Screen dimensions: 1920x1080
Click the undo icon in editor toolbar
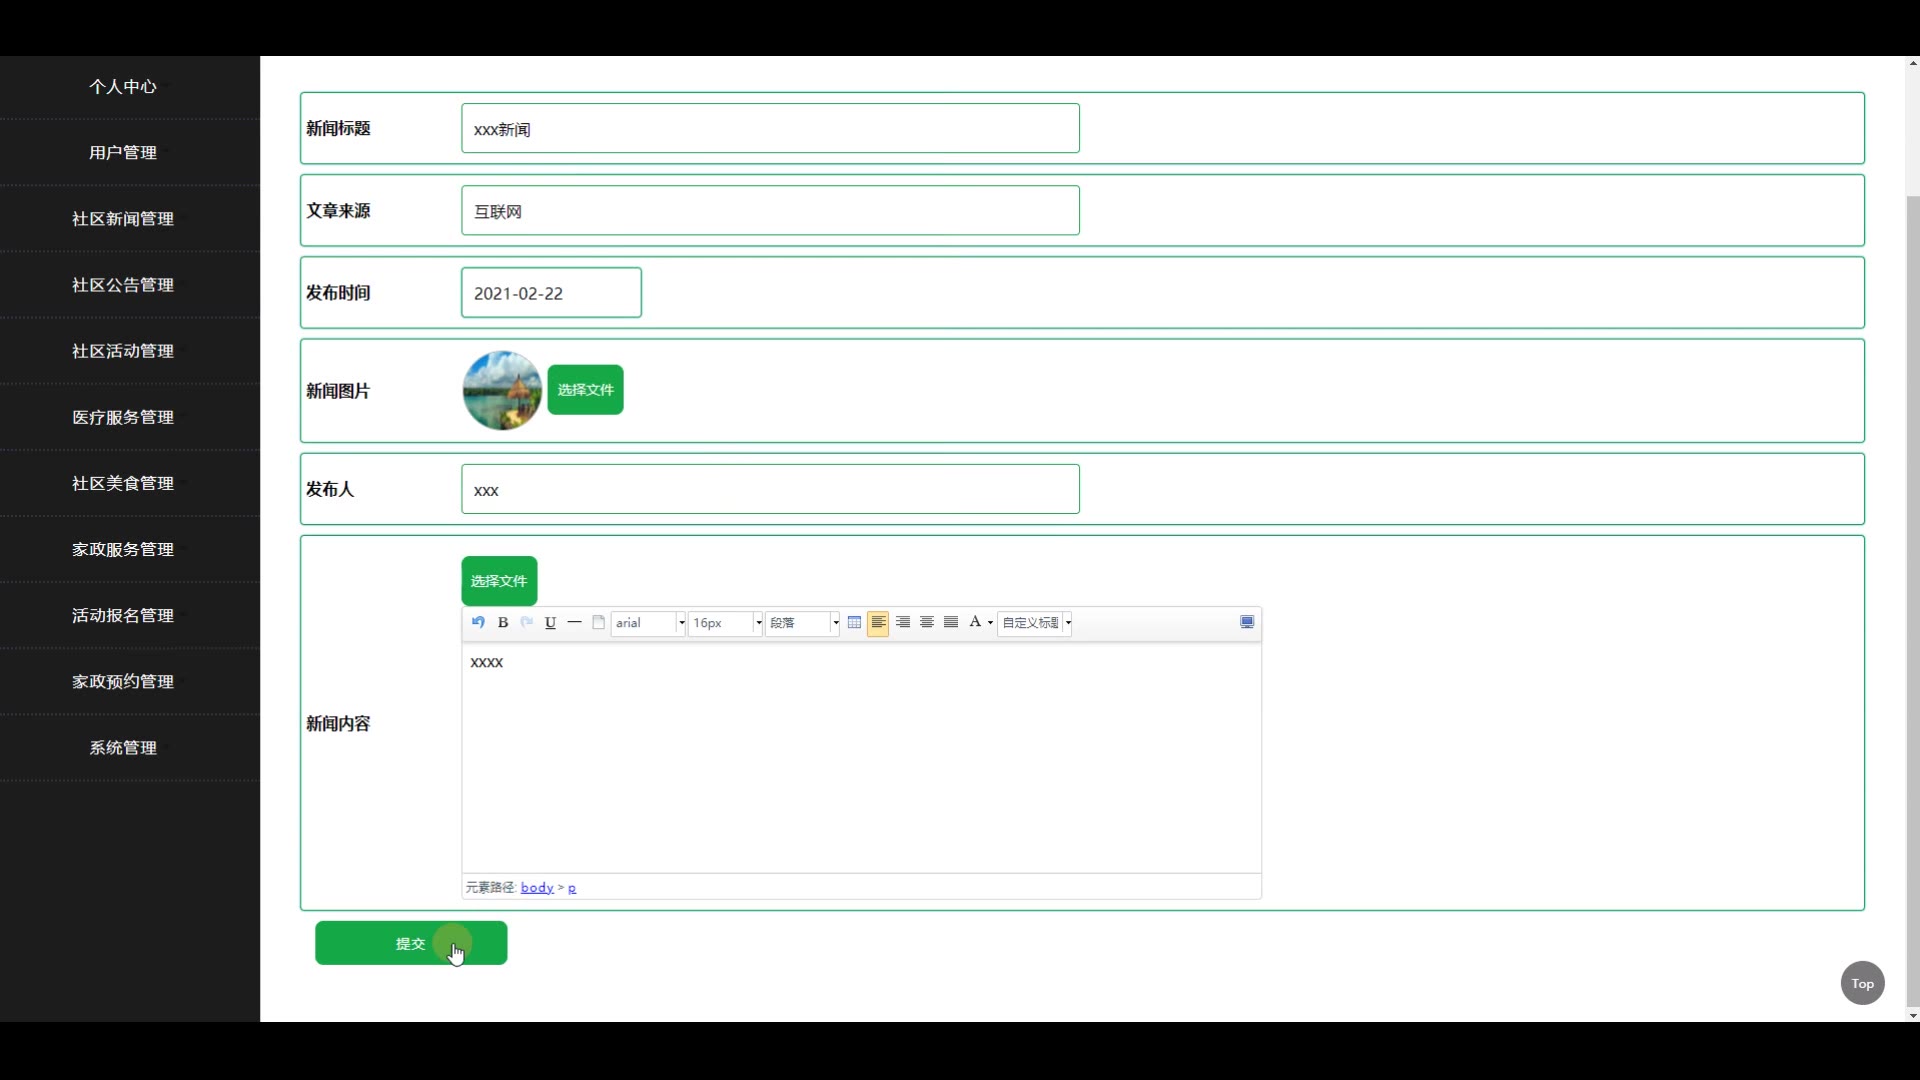[478, 622]
